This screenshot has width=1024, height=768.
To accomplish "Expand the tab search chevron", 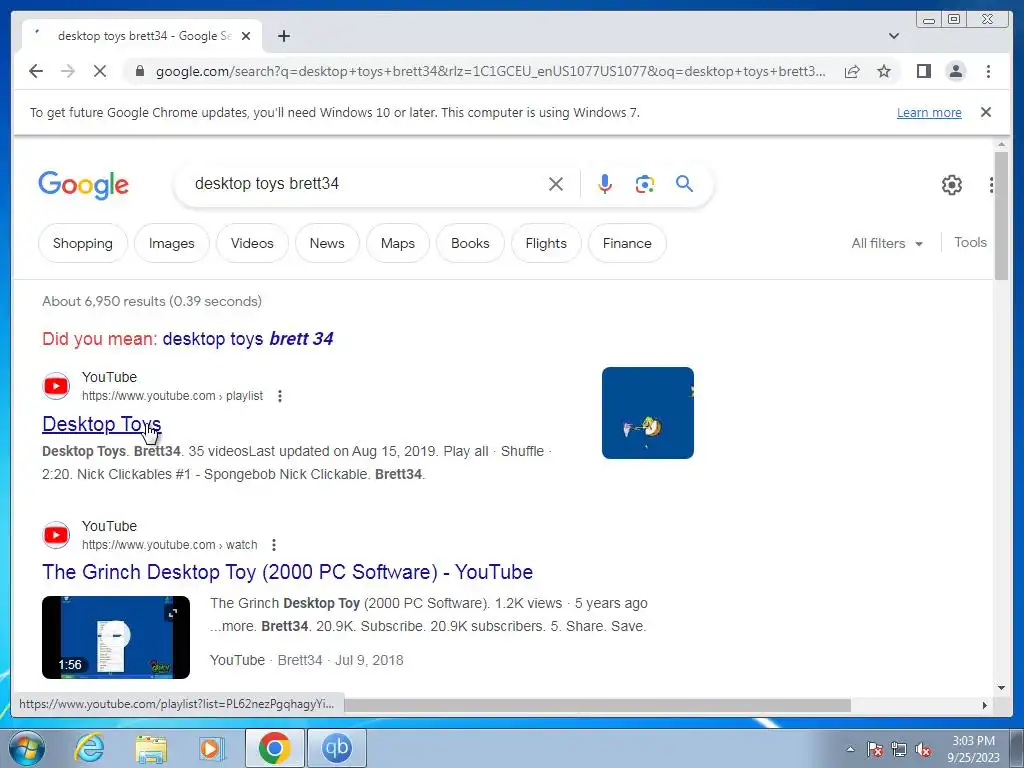I will pyautogui.click(x=894, y=36).
